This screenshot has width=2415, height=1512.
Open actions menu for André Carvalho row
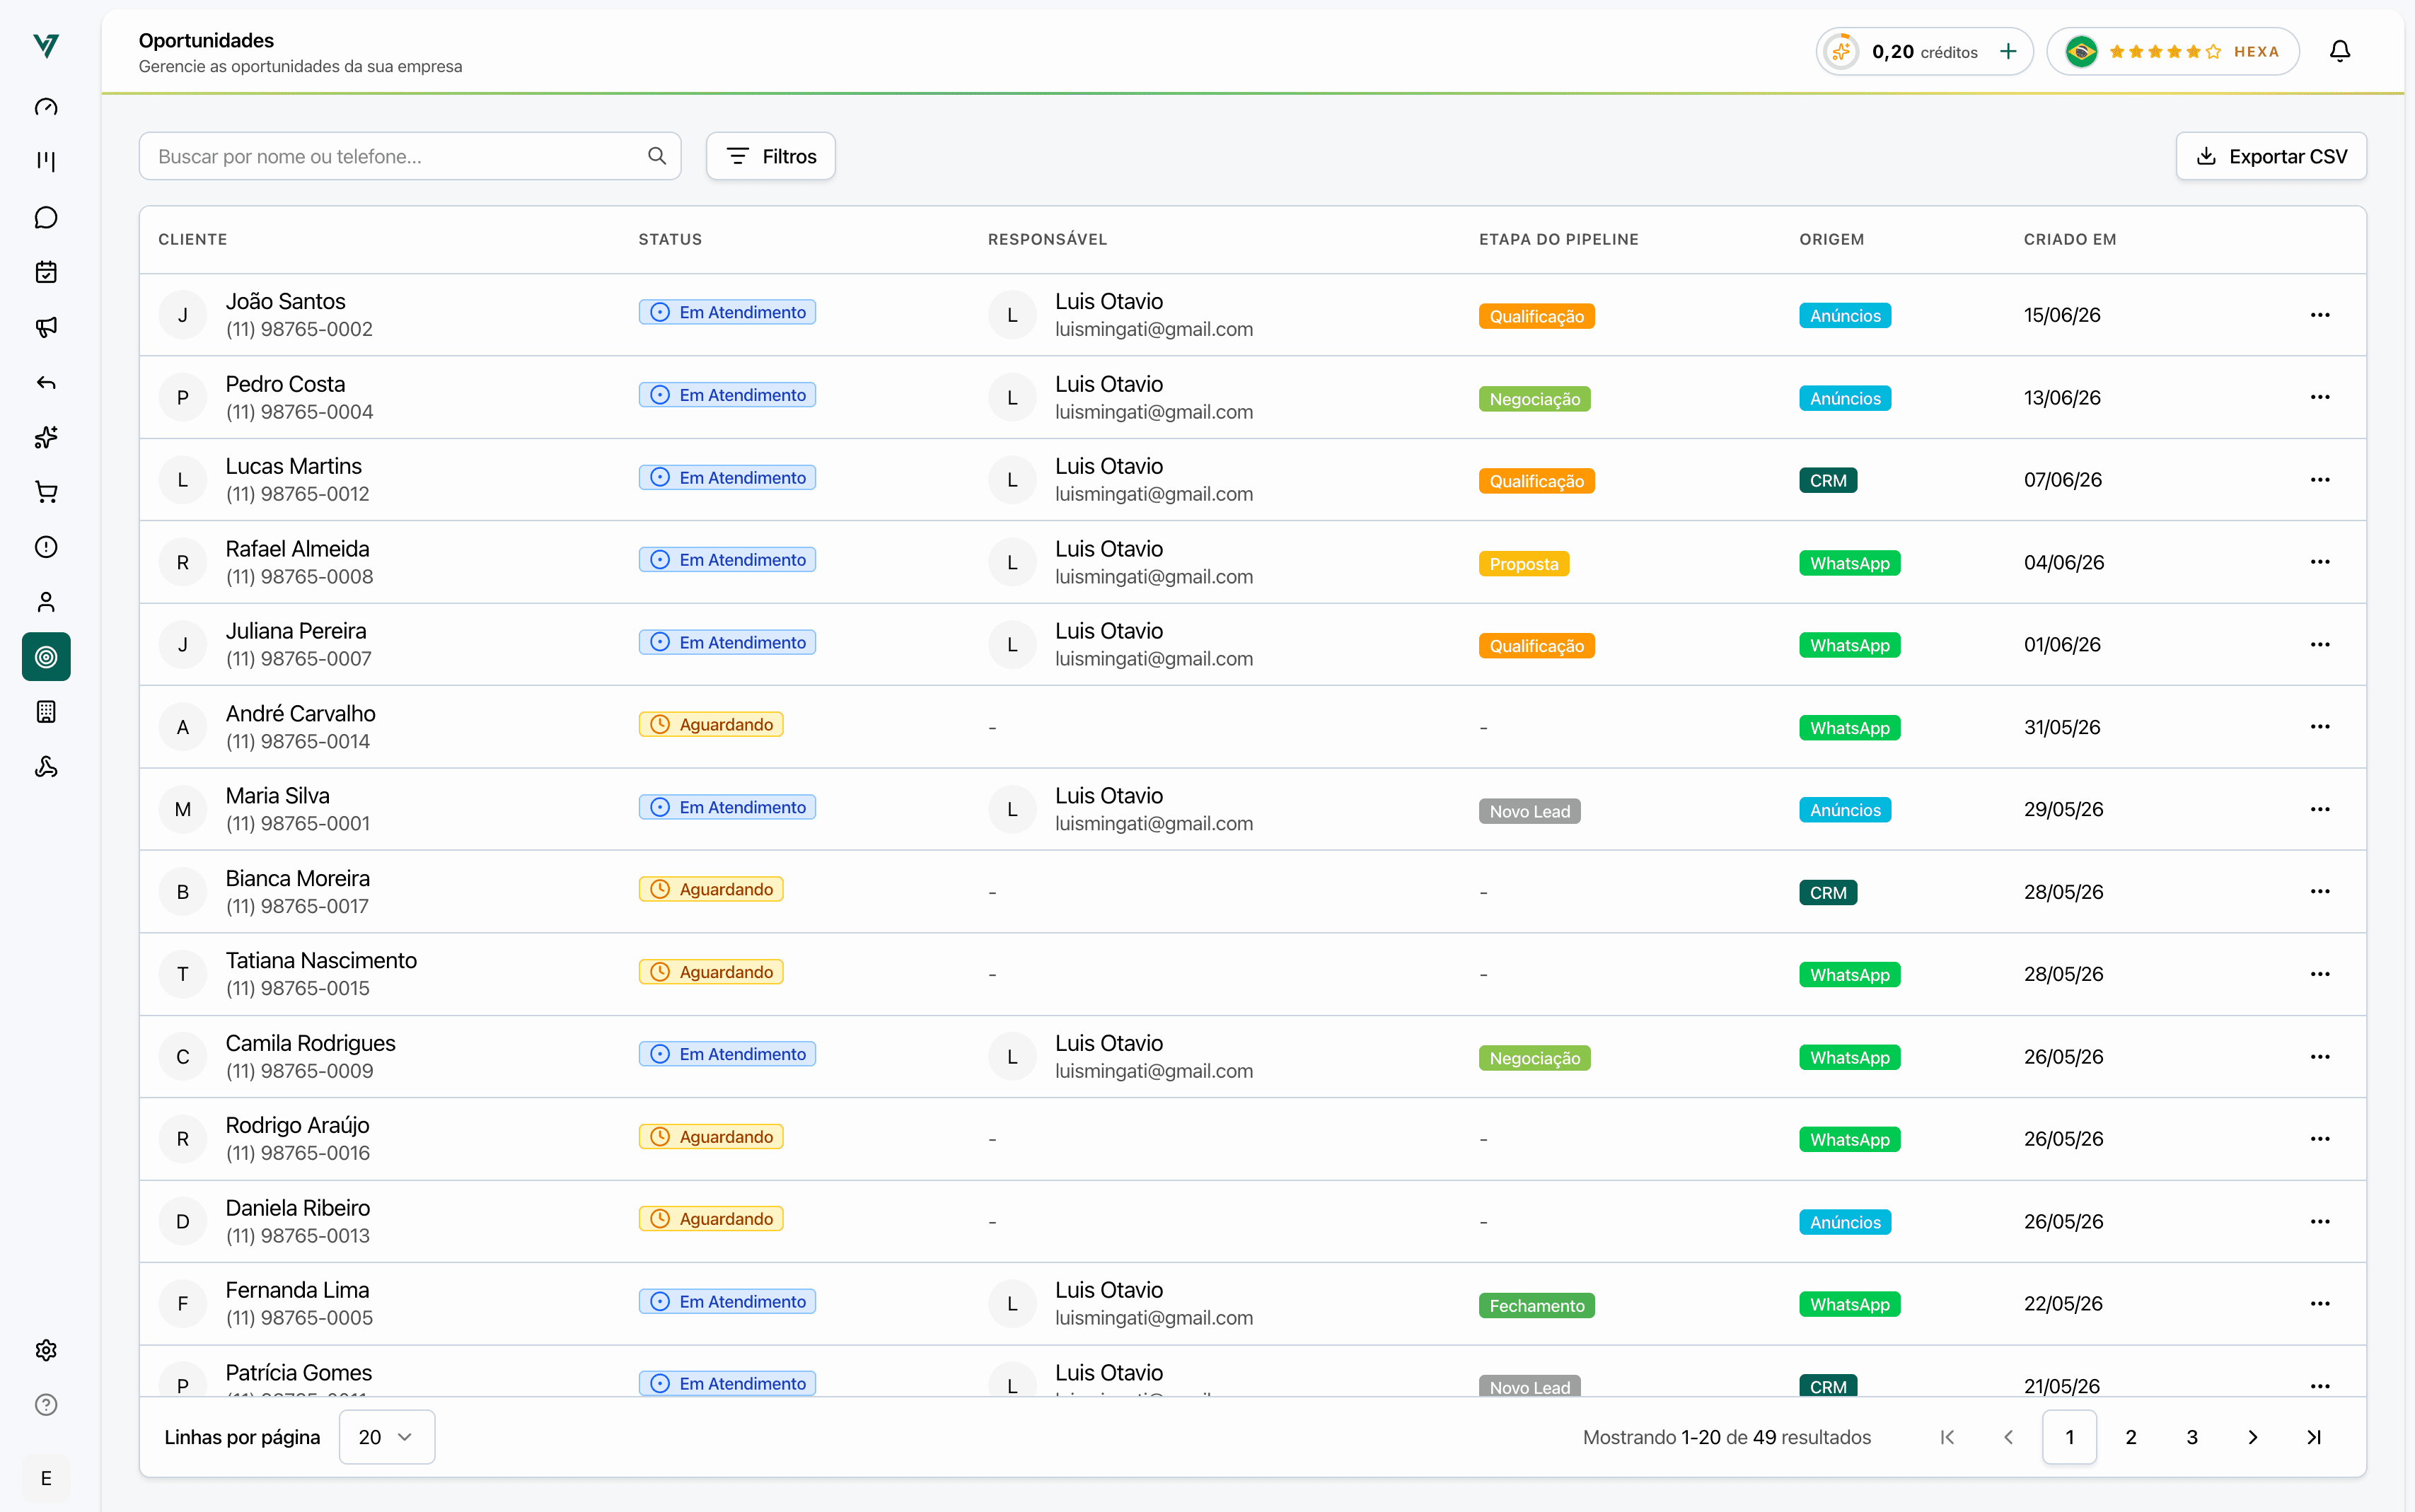[2320, 727]
